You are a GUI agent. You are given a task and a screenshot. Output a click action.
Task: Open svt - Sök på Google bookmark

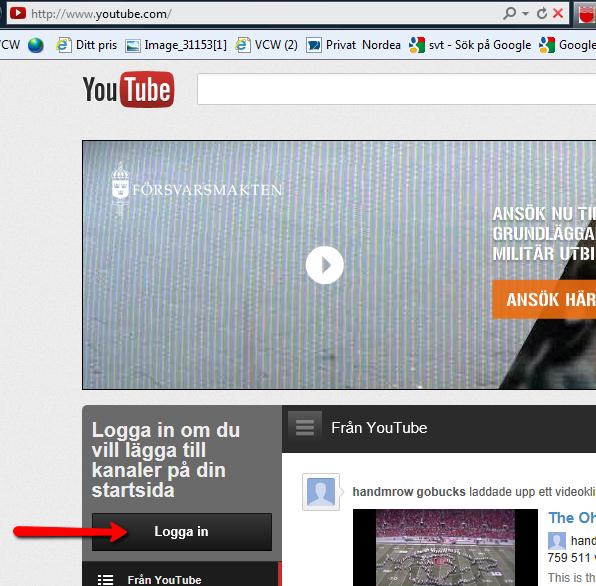470,45
